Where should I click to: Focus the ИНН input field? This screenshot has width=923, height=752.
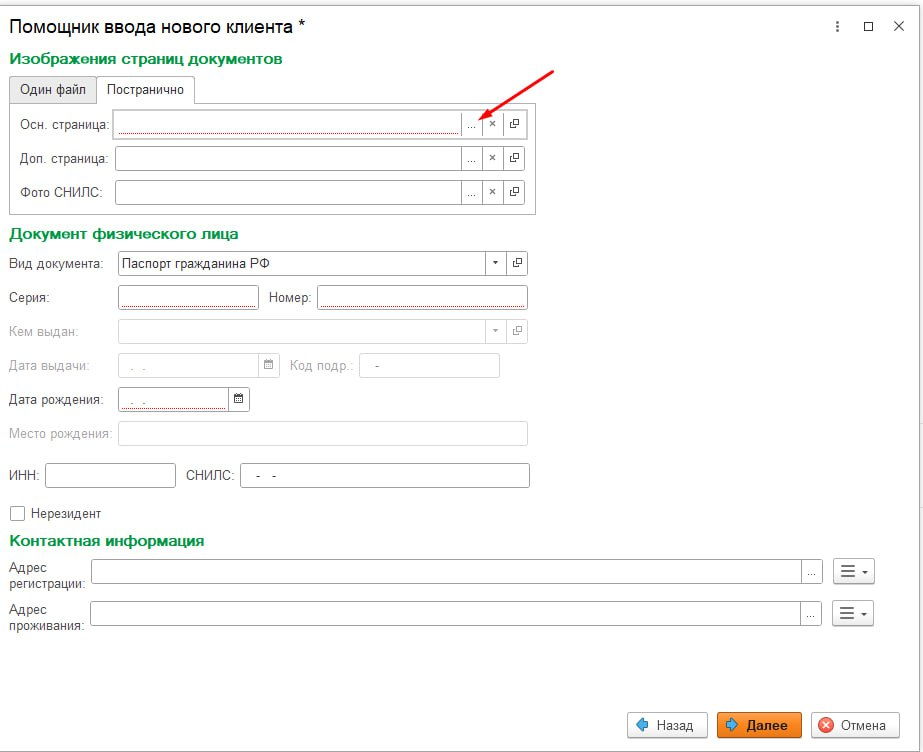click(110, 476)
